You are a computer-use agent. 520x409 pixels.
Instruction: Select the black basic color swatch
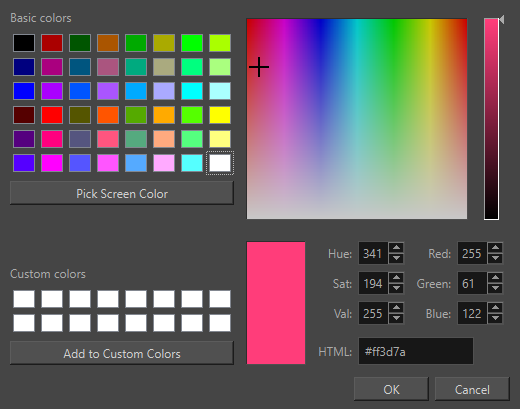tap(24, 43)
